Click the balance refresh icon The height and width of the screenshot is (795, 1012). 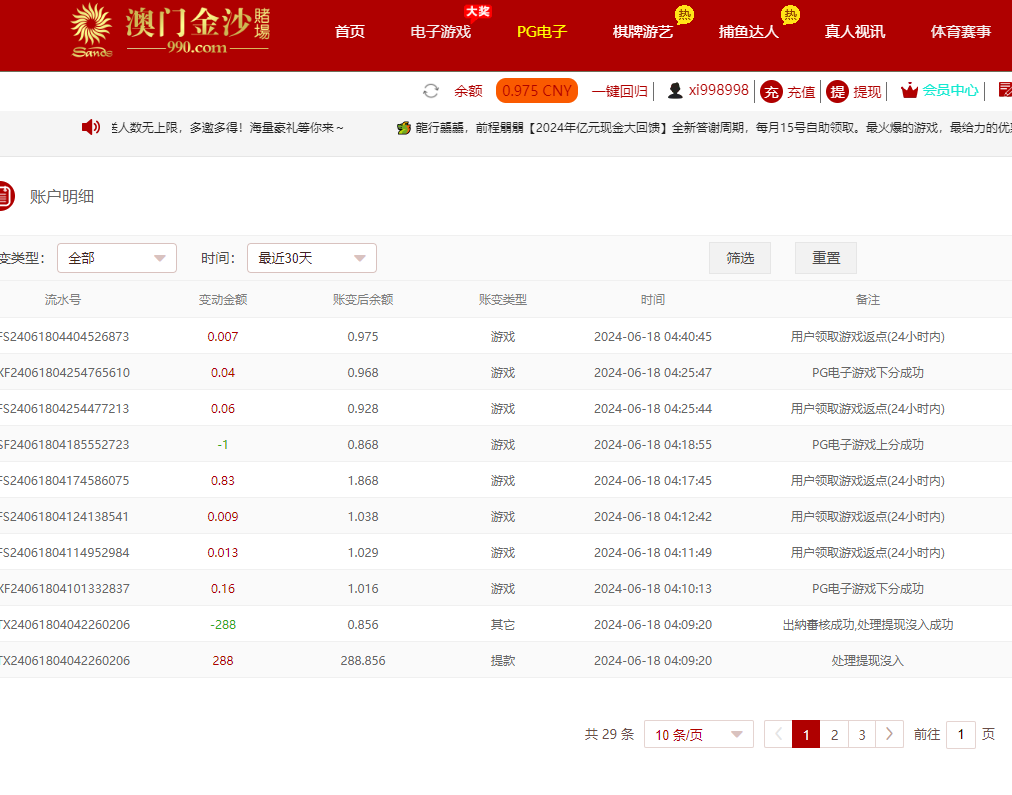coord(431,91)
